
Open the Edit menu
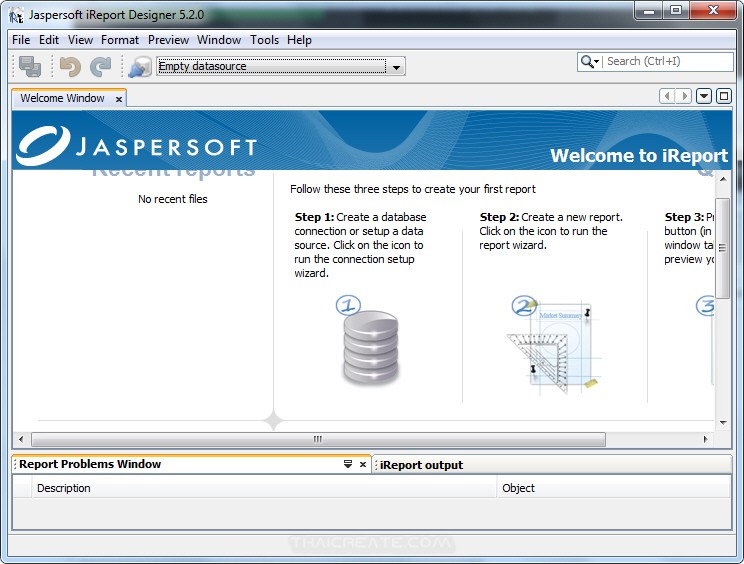click(x=49, y=40)
